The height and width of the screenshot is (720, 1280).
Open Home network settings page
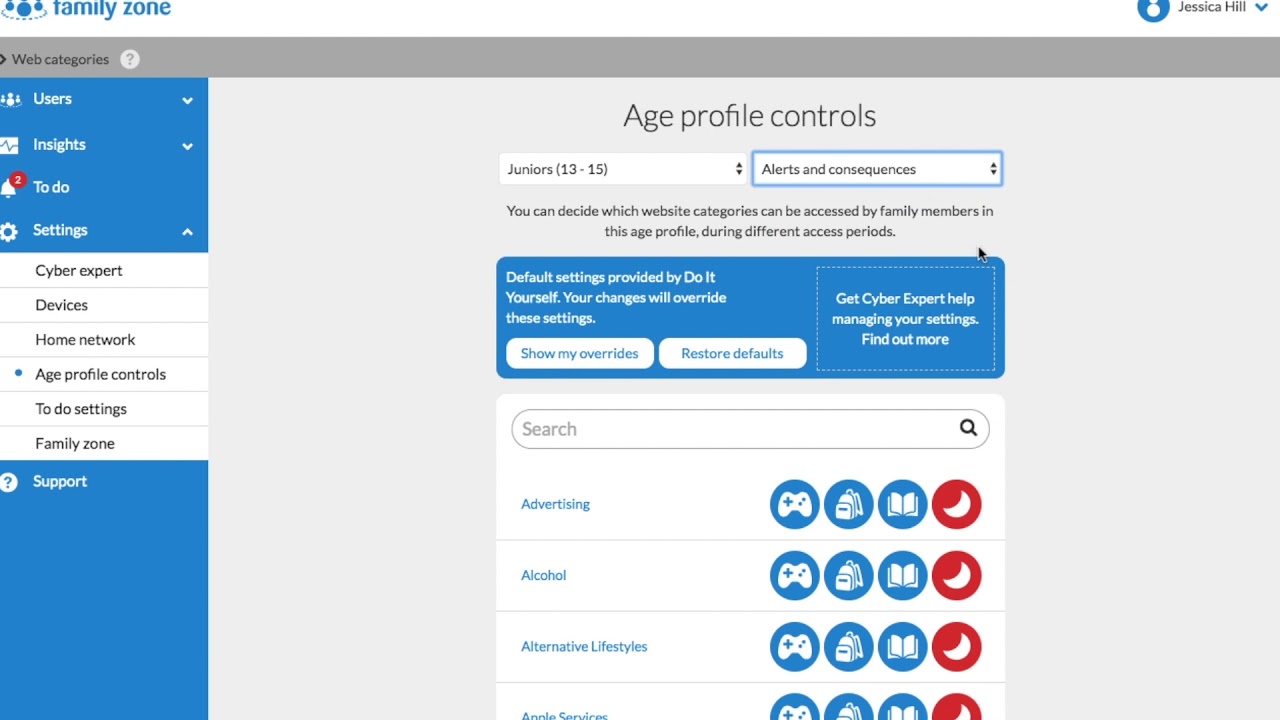coord(85,339)
